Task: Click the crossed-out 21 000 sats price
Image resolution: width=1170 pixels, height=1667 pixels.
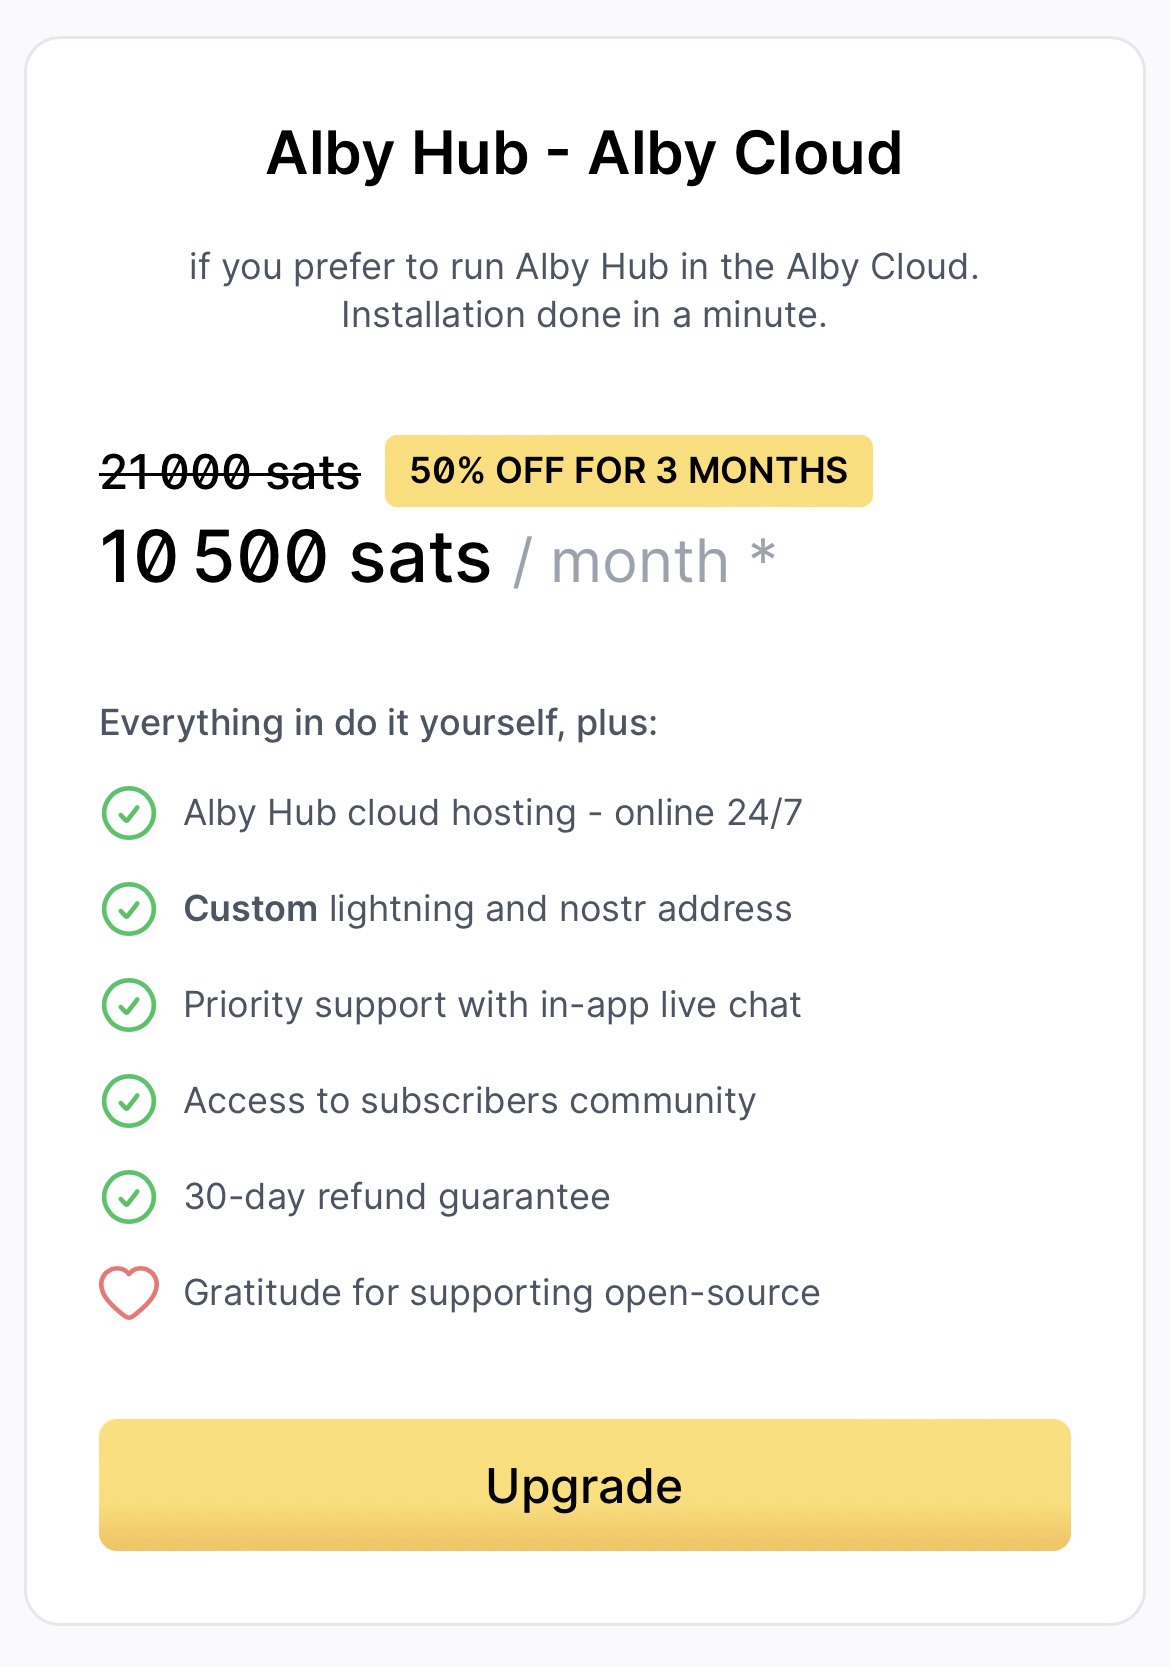Action: click(230, 472)
